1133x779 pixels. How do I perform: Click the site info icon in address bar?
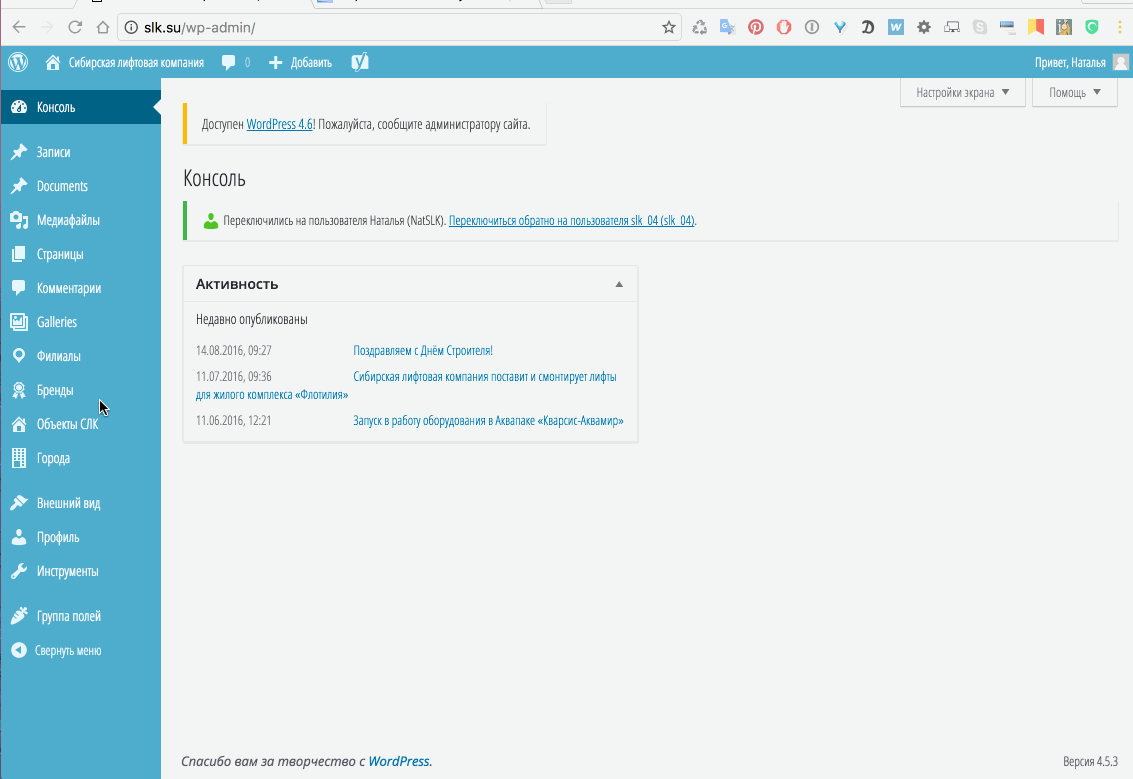tap(131, 27)
